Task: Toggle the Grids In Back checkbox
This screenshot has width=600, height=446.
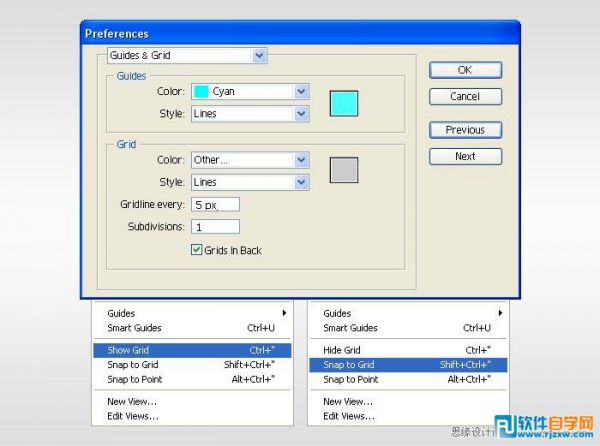Action: (196, 250)
